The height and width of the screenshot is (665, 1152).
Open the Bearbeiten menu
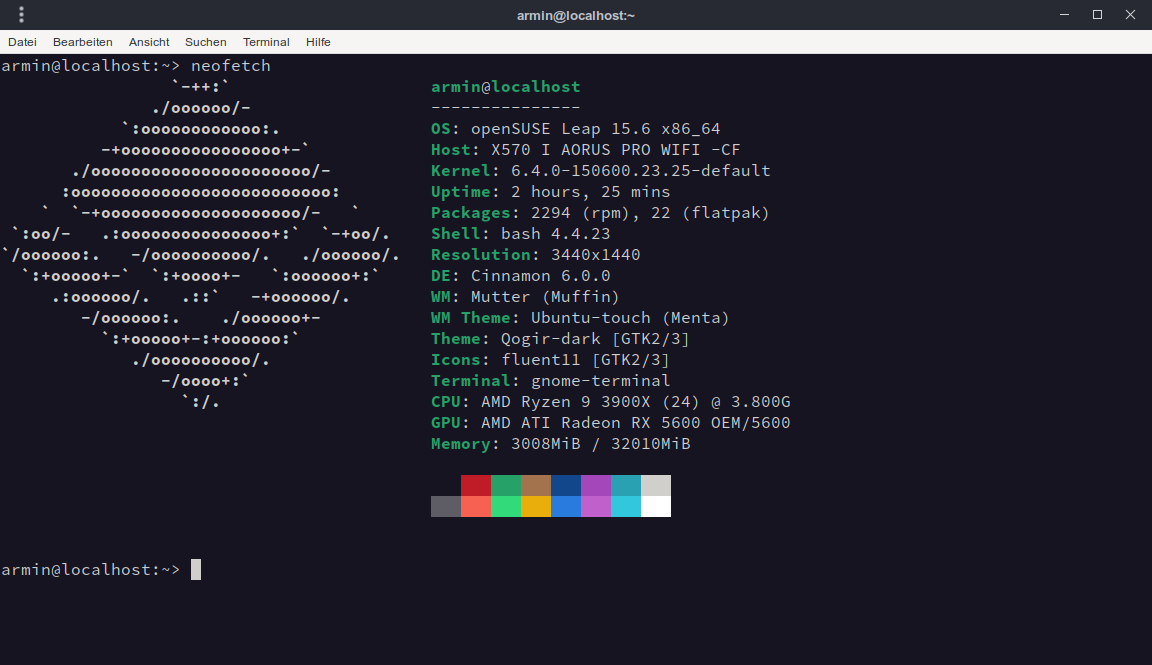(82, 42)
